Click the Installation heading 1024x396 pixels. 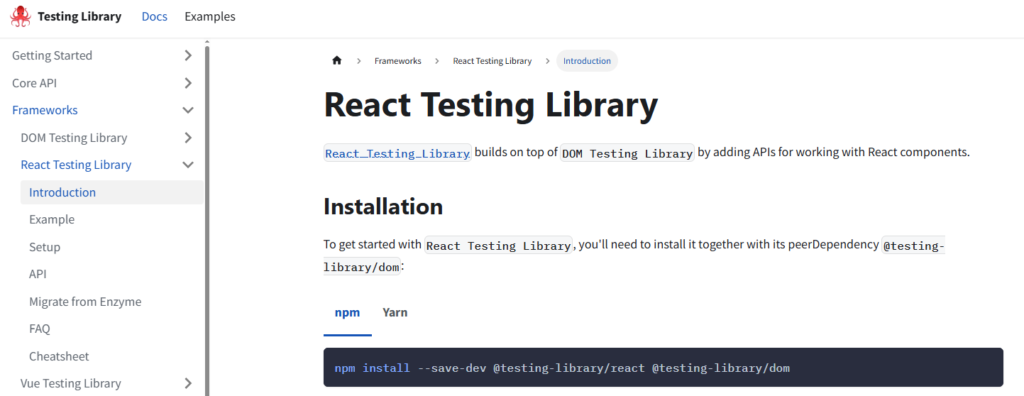tap(383, 206)
